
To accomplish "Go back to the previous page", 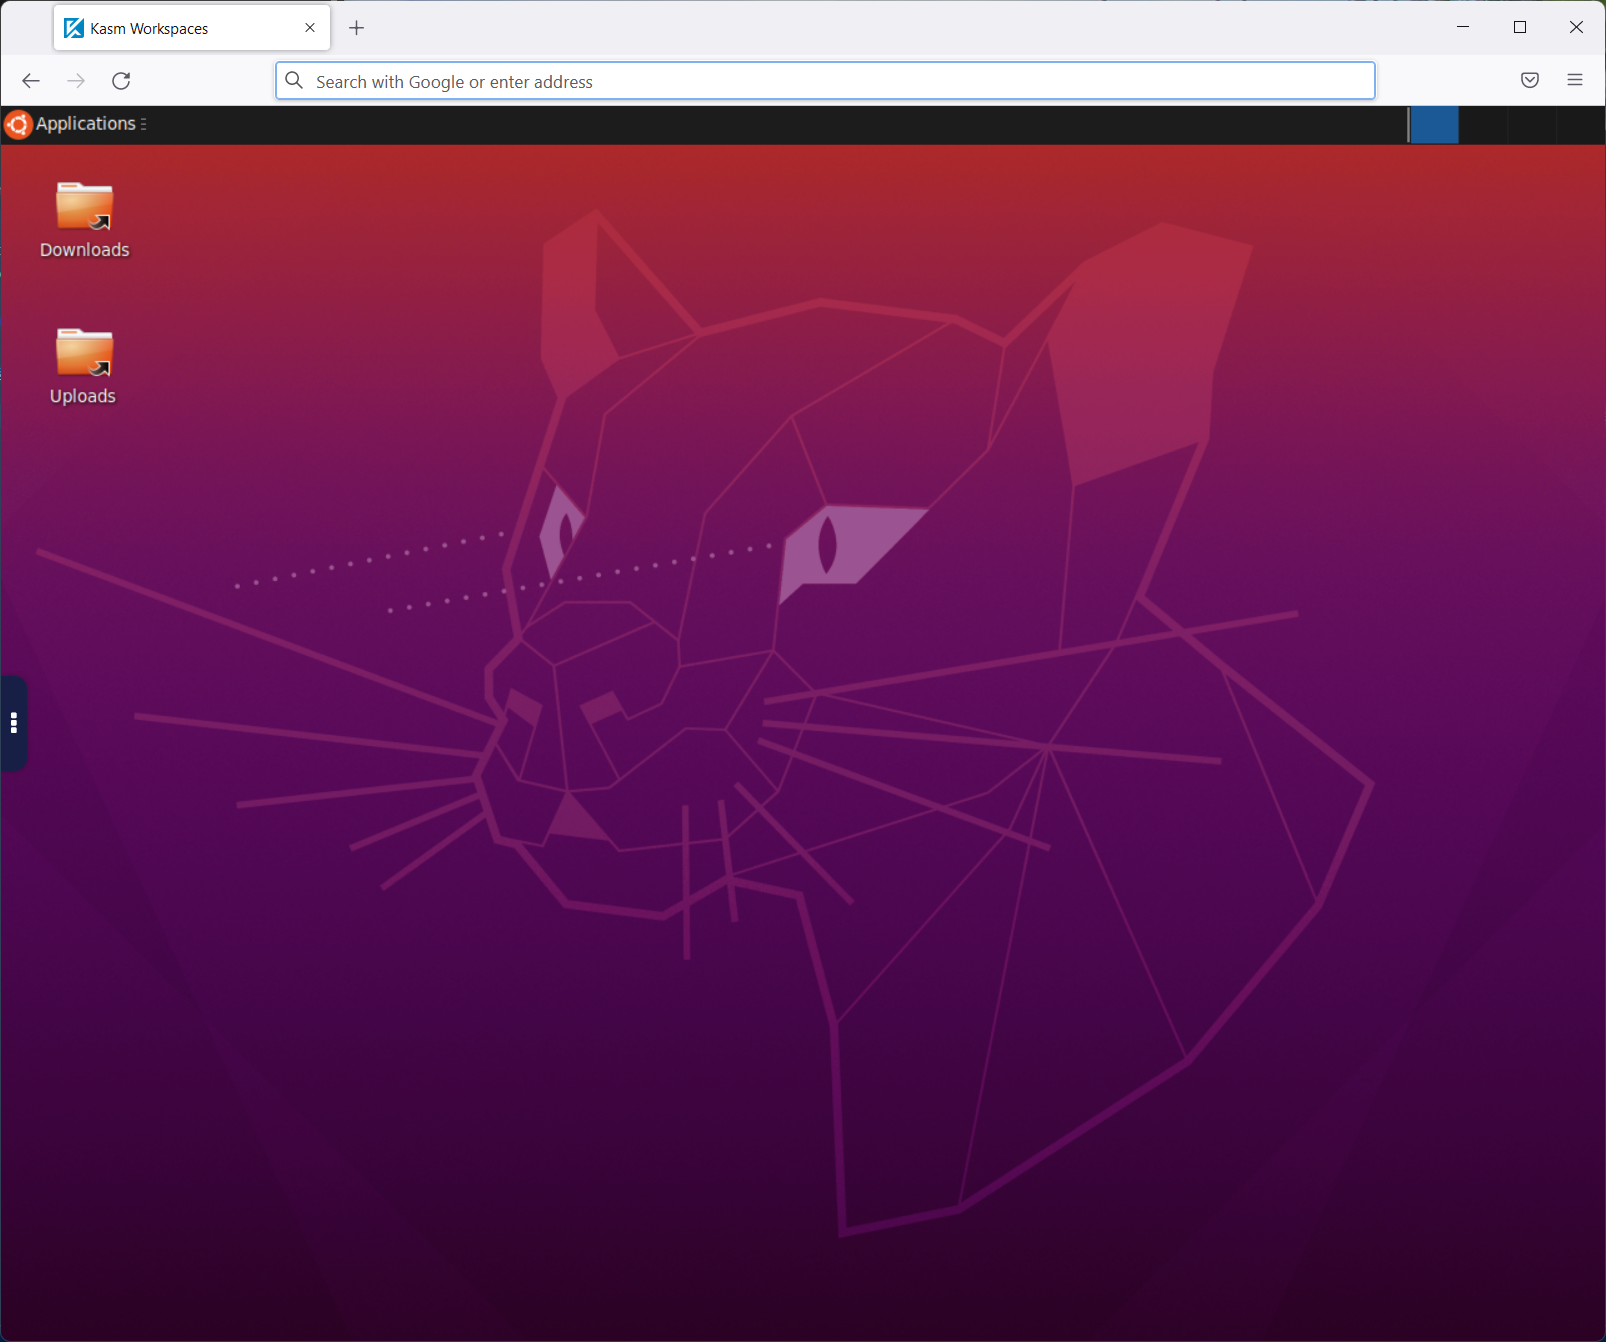I will pos(31,81).
